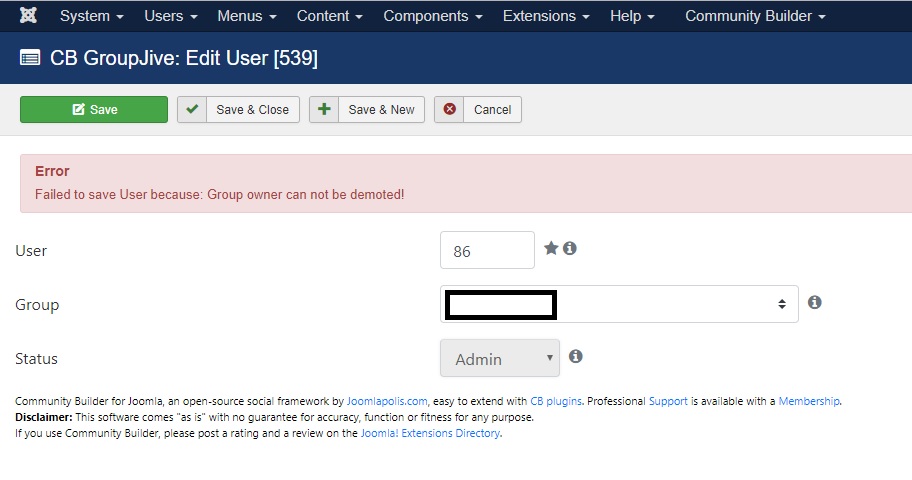Click 'Group owner can not be demoted!' message
This screenshot has width=912, height=480.
pos(306,194)
